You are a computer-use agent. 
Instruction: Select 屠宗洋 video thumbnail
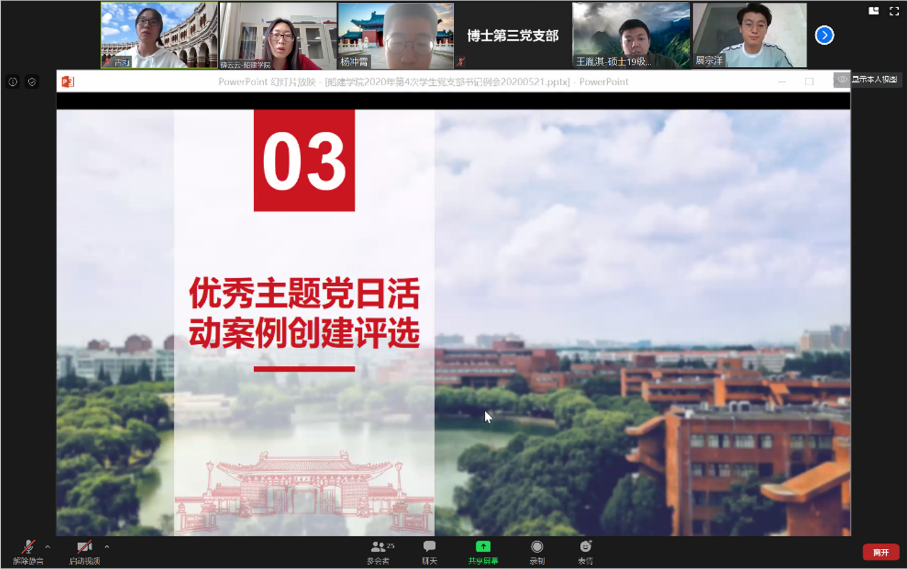tap(749, 35)
